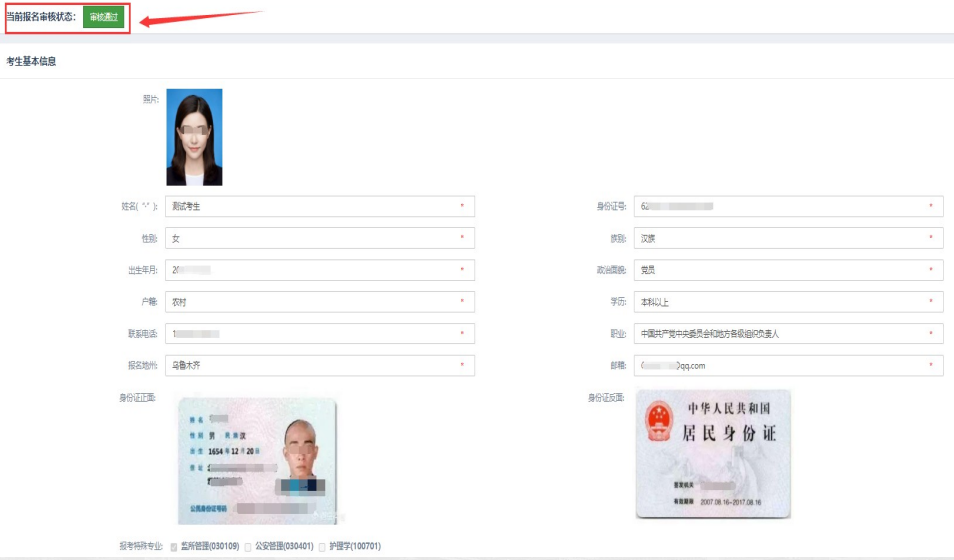The width and height of the screenshot is (954, 560).
Task: Click the 出生年月 date field
Action: [319, 270]
